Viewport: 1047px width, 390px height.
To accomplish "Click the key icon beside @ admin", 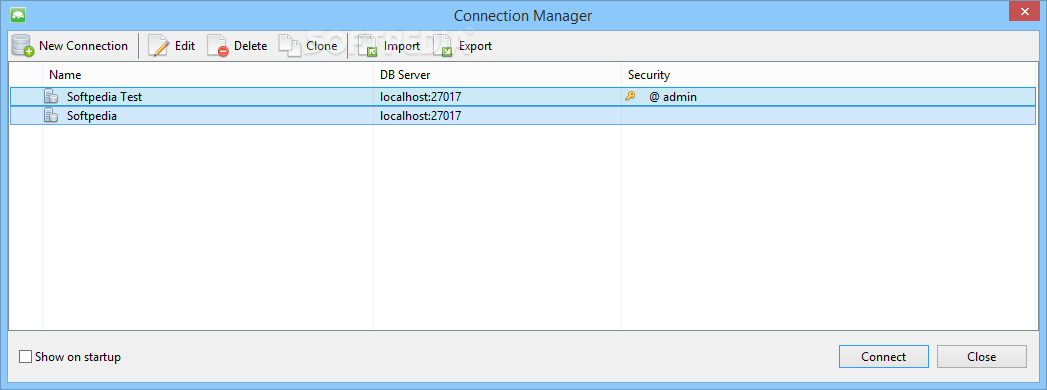I will point(630,96).
